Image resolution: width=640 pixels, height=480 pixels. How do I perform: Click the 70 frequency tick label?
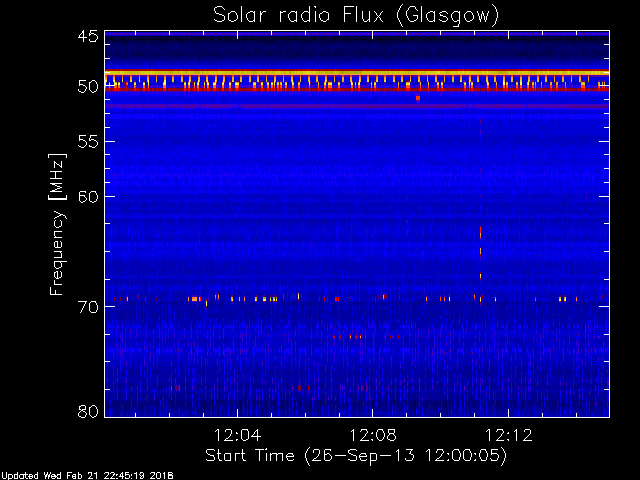[88, 307]
